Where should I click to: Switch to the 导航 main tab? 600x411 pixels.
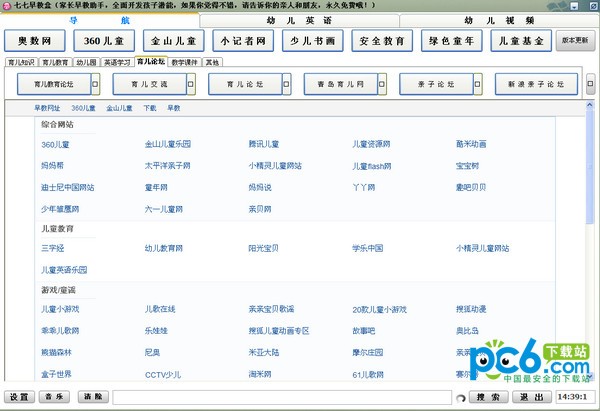pos(99,21)
